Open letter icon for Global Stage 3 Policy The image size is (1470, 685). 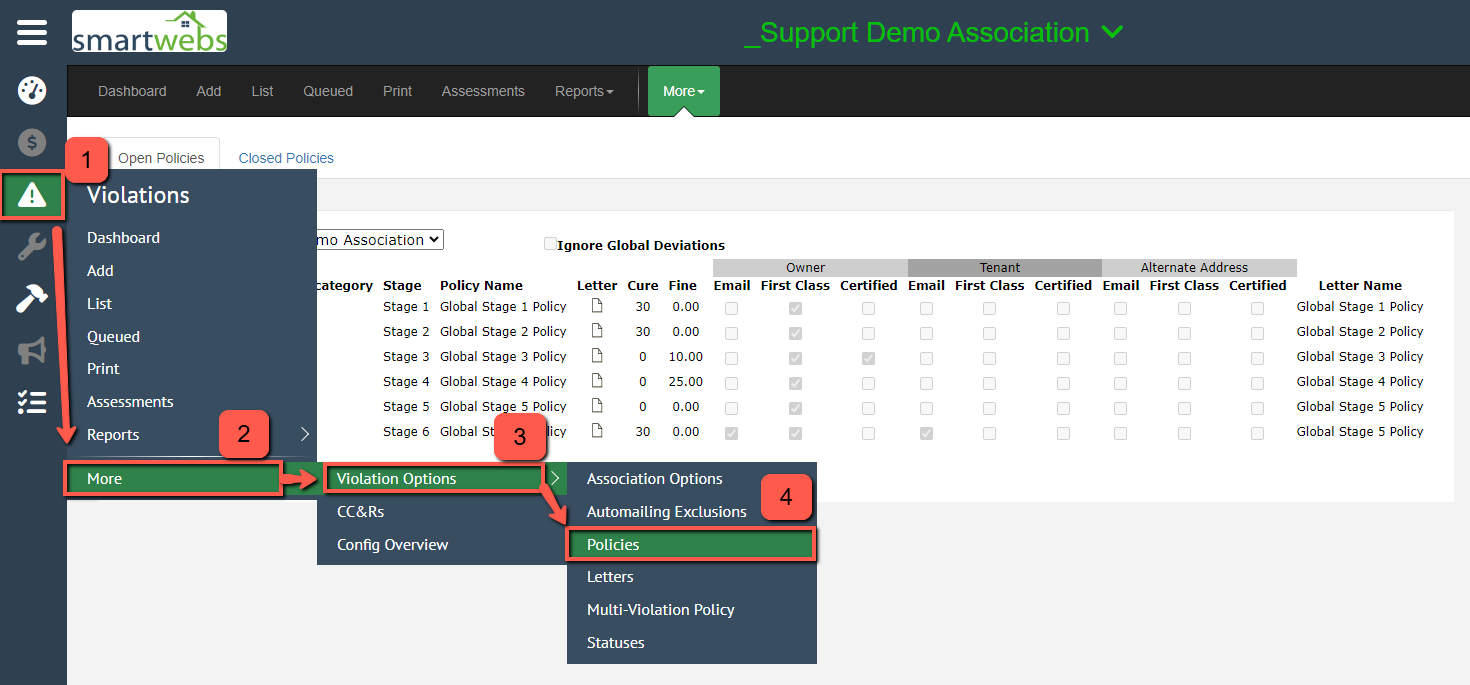click(597, 356)
